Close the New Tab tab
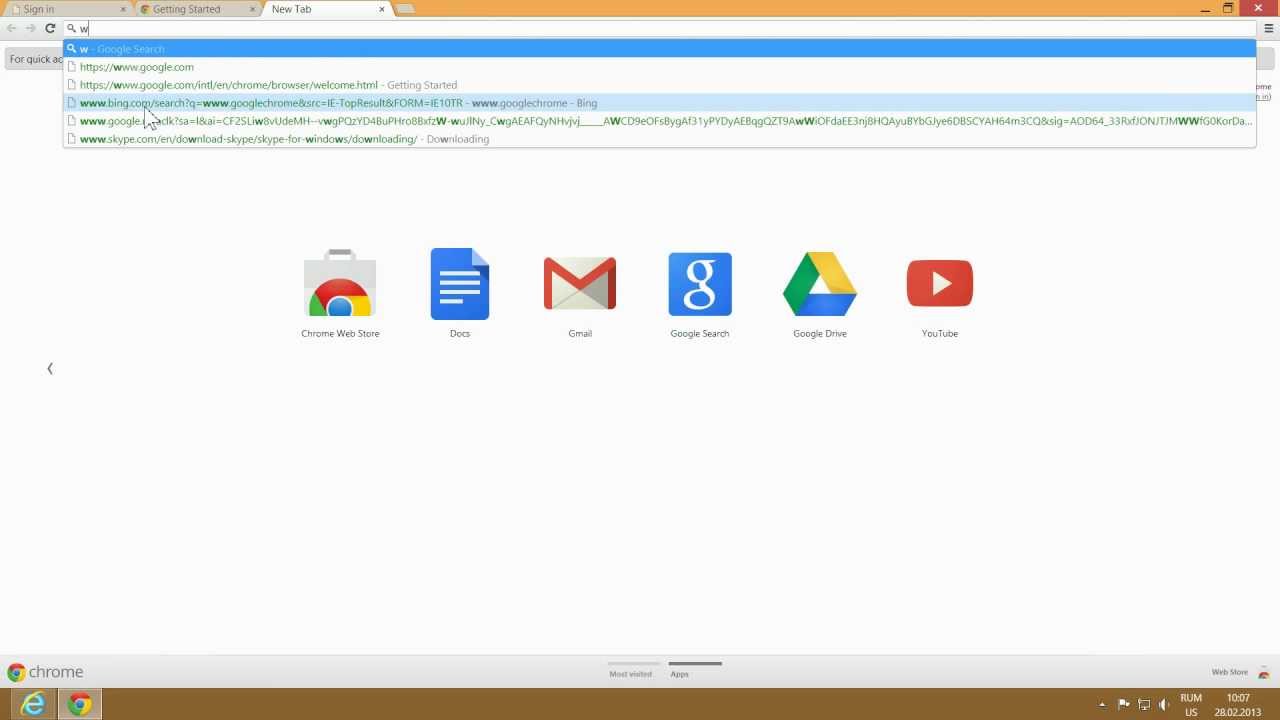The image size is (1280, 720). click(x=382, y=9)
